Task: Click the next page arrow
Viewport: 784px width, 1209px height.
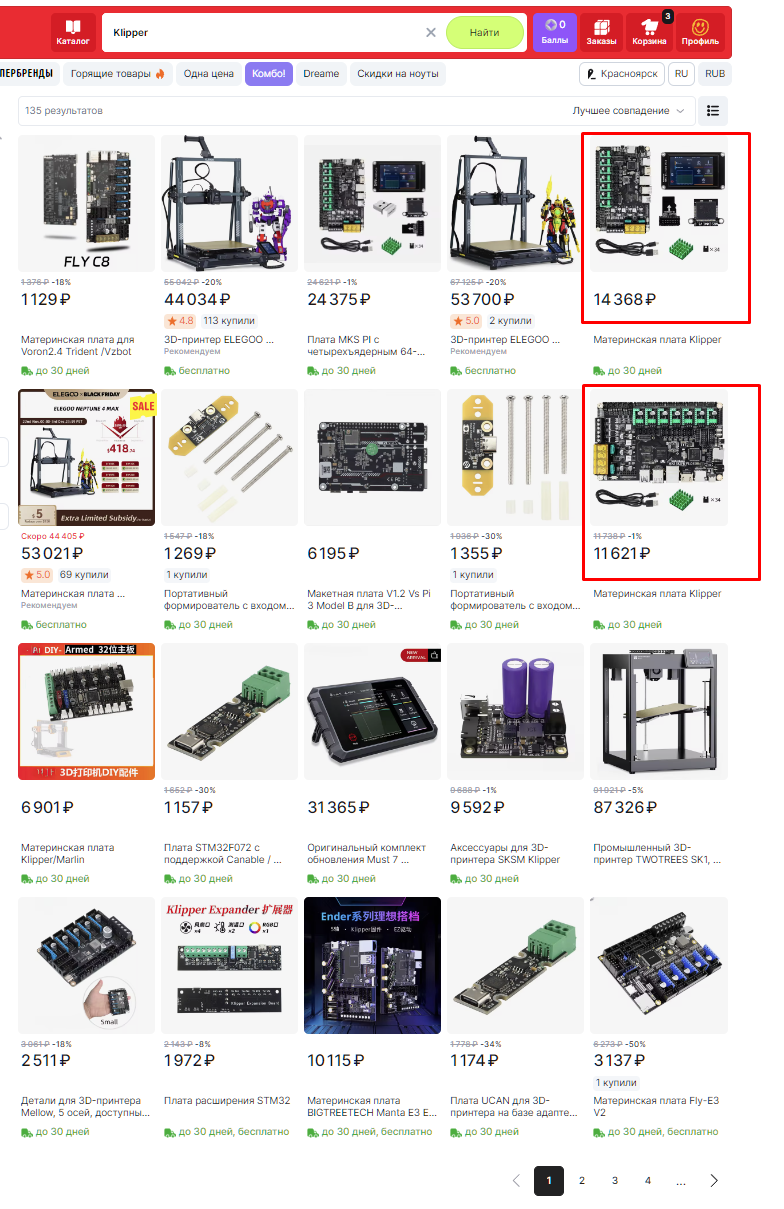Action: pyautogui.click(x=714, y=1181)
